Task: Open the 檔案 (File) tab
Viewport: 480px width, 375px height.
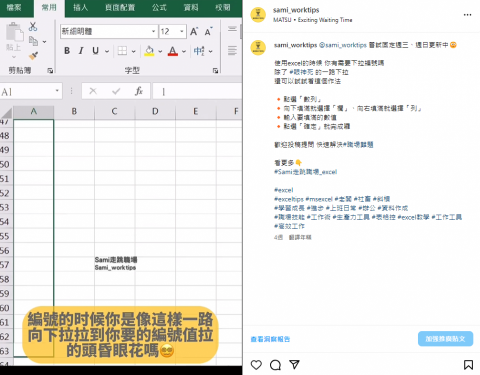Action: tap(14, 7)
